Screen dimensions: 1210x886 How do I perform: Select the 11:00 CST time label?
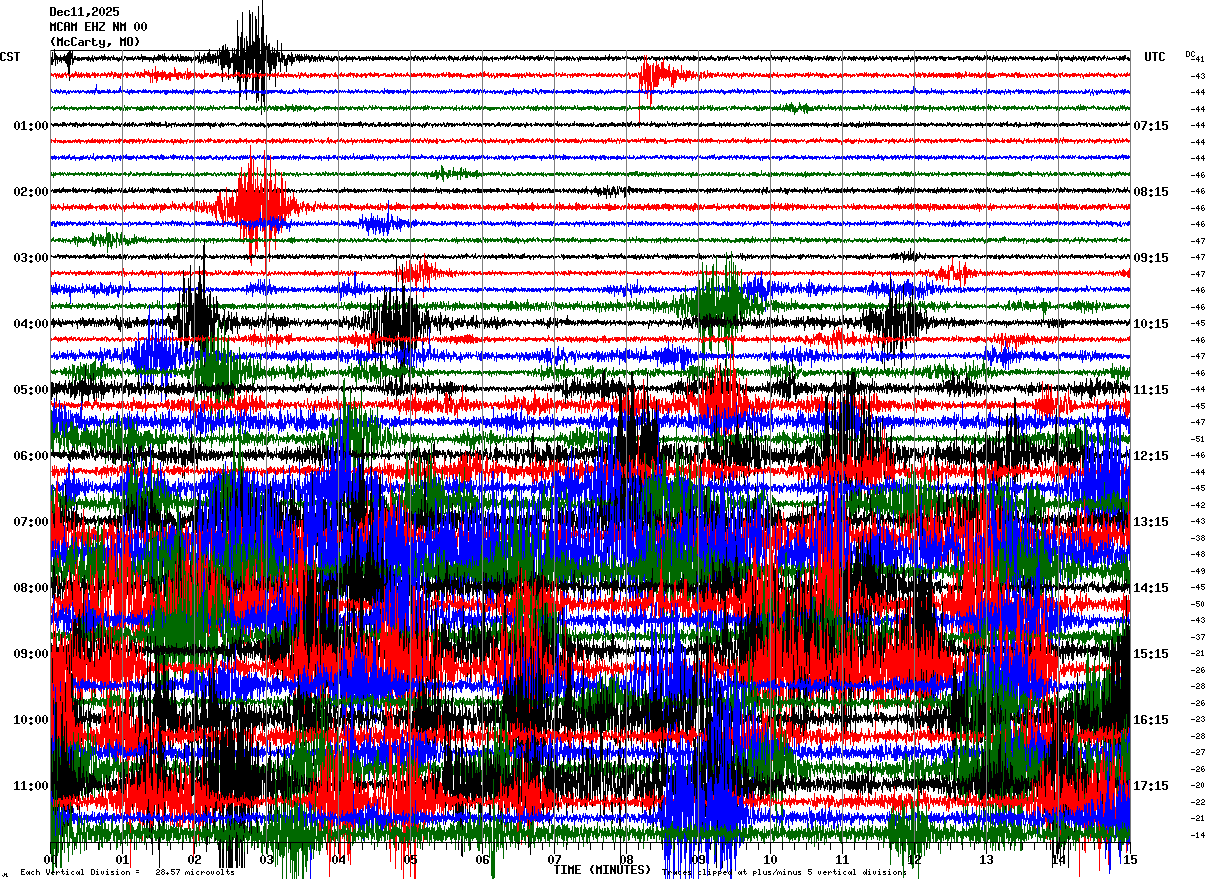(31, 786)
